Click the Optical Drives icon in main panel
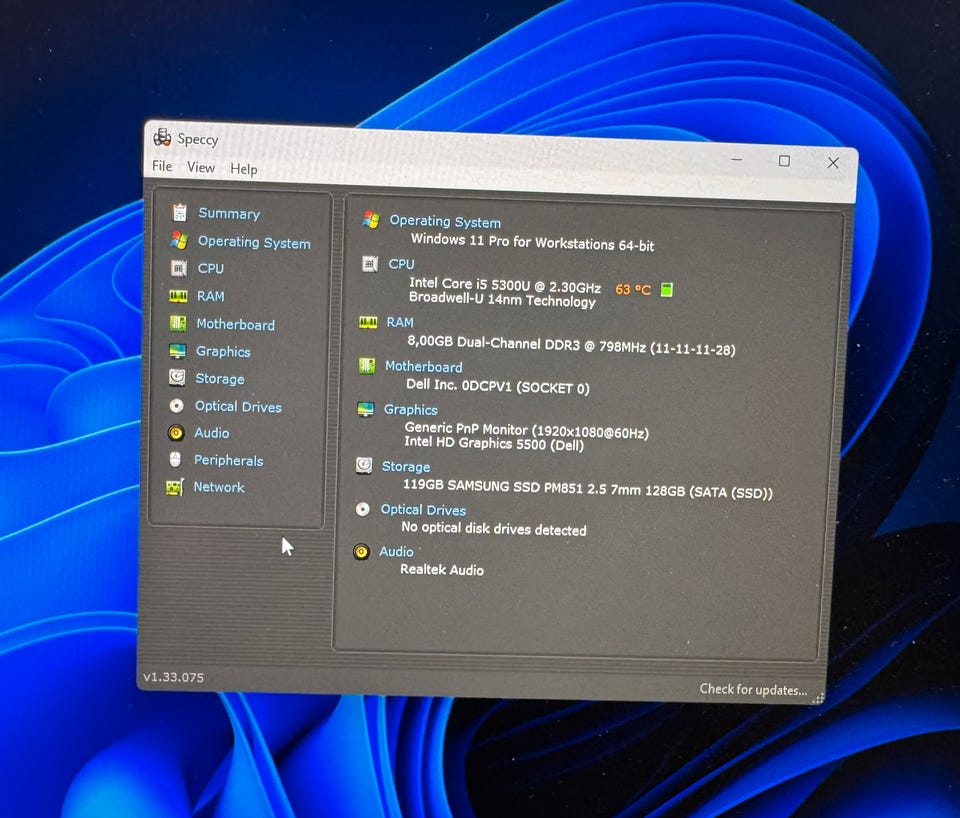The width and height of the screenshot is (960, 818). pos(362,509)
